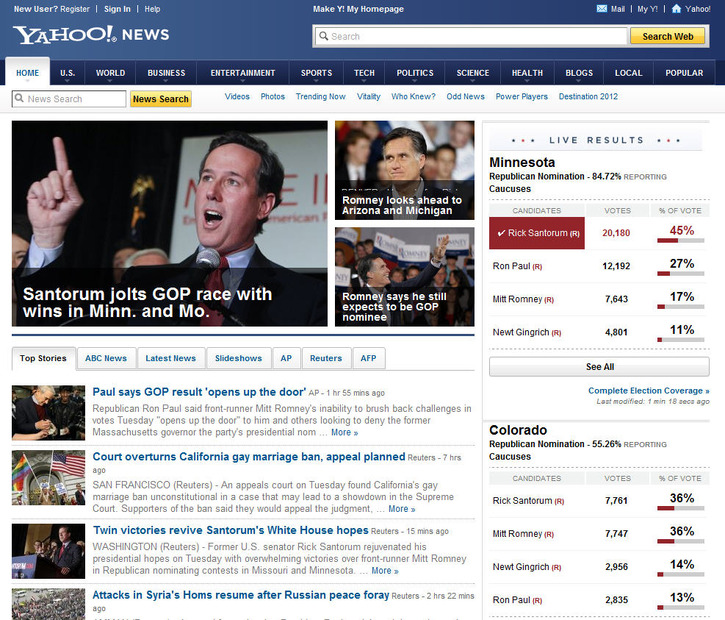Click the magnifier icon in web search box

click(324, 36)
